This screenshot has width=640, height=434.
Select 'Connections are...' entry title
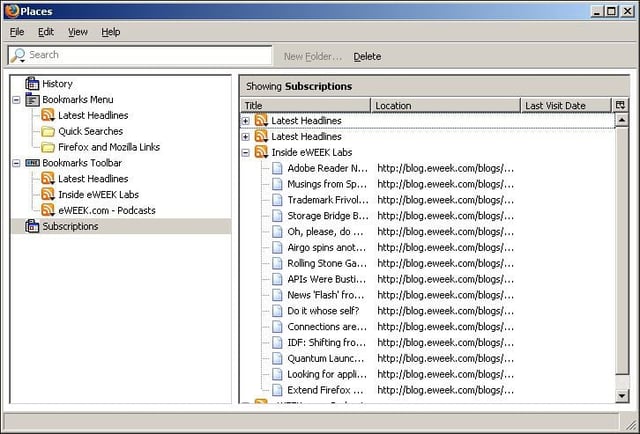[327, 327]
